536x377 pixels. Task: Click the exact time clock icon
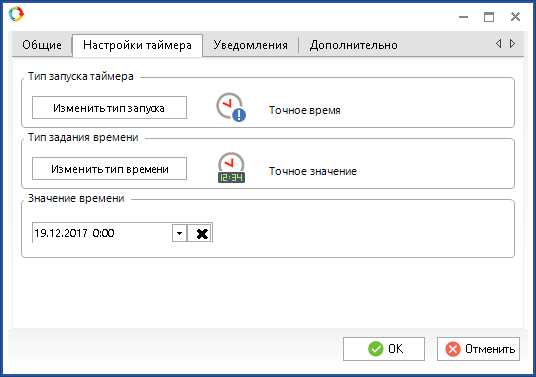pyautogui.click(x=231, y=107)
